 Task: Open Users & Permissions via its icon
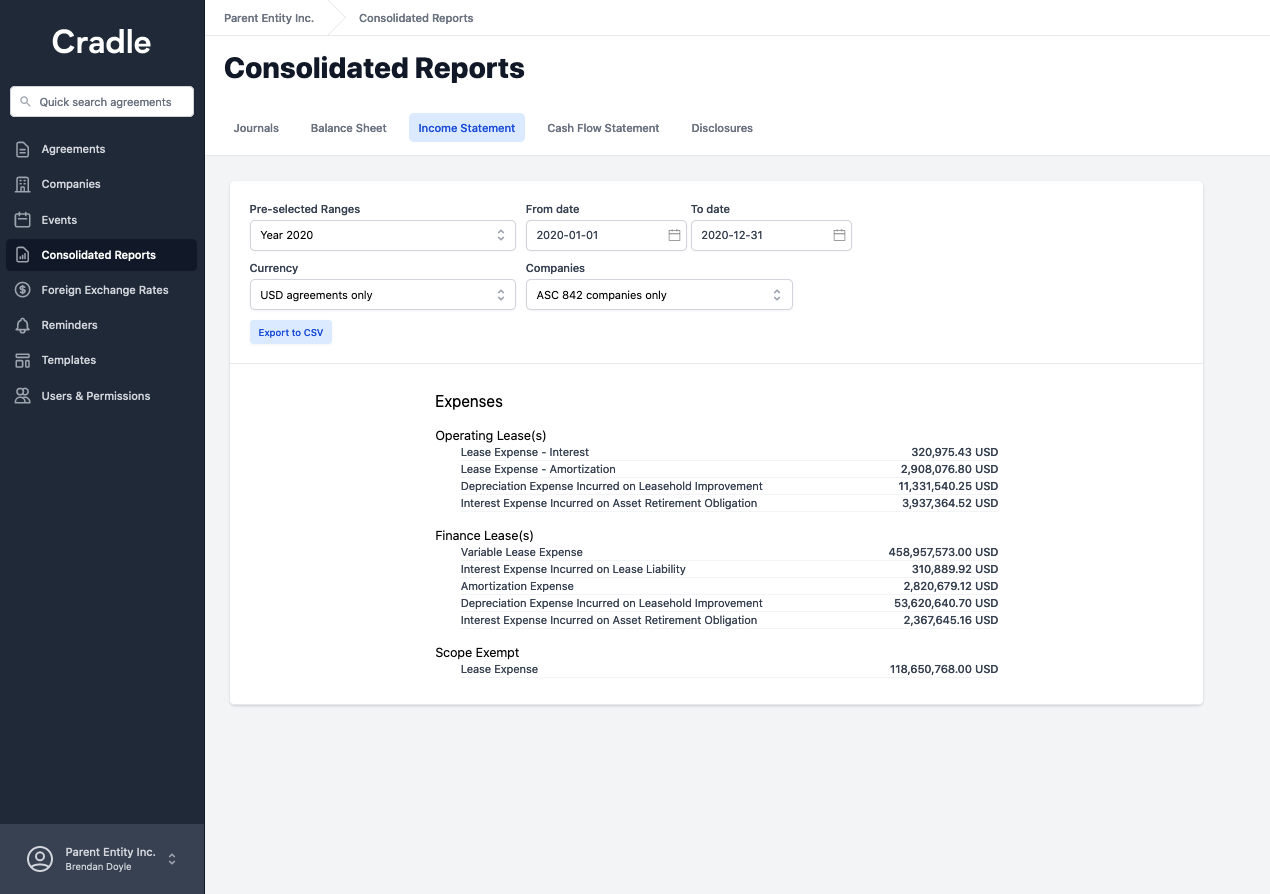22,395
